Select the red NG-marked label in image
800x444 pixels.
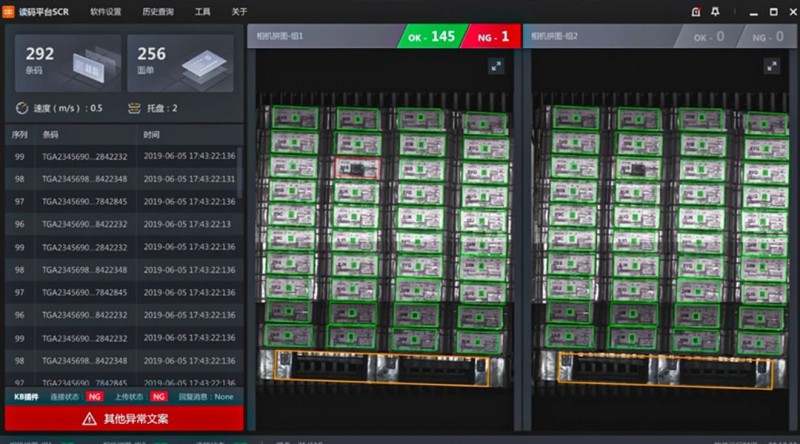coord(355,168)
